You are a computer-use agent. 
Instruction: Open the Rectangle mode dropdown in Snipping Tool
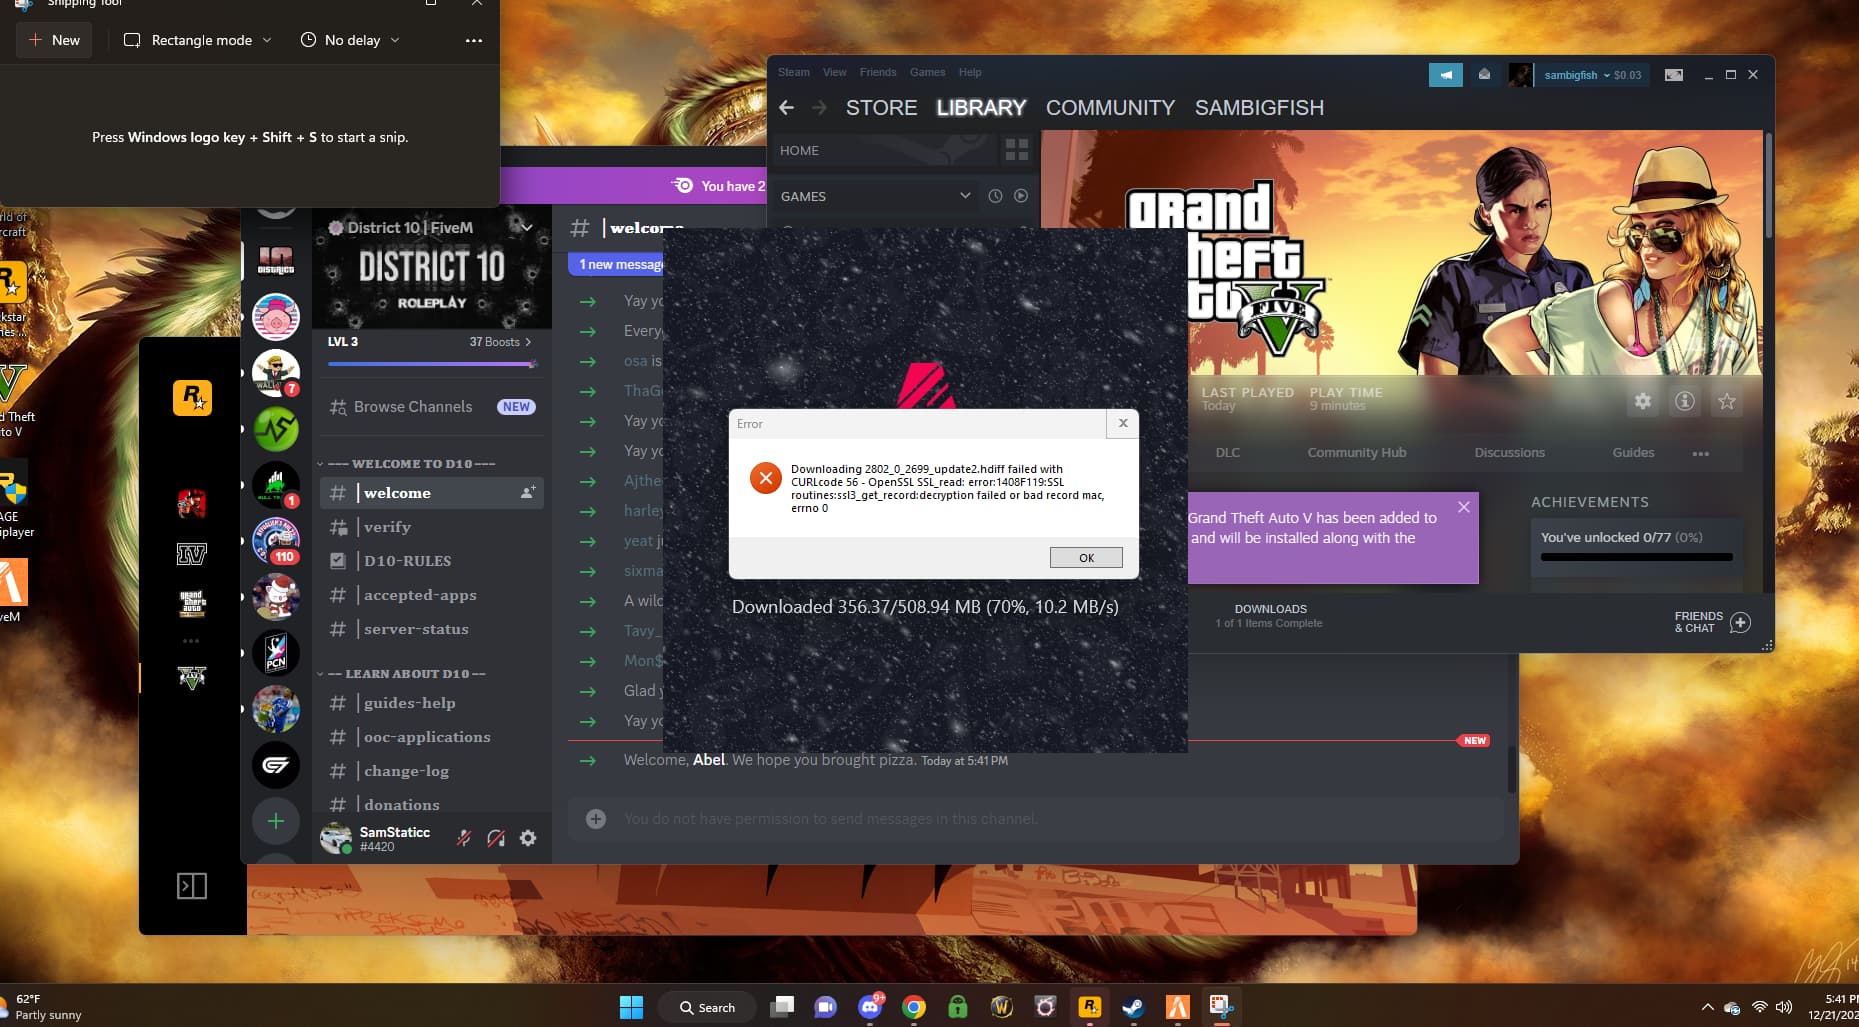click(197, 40)
